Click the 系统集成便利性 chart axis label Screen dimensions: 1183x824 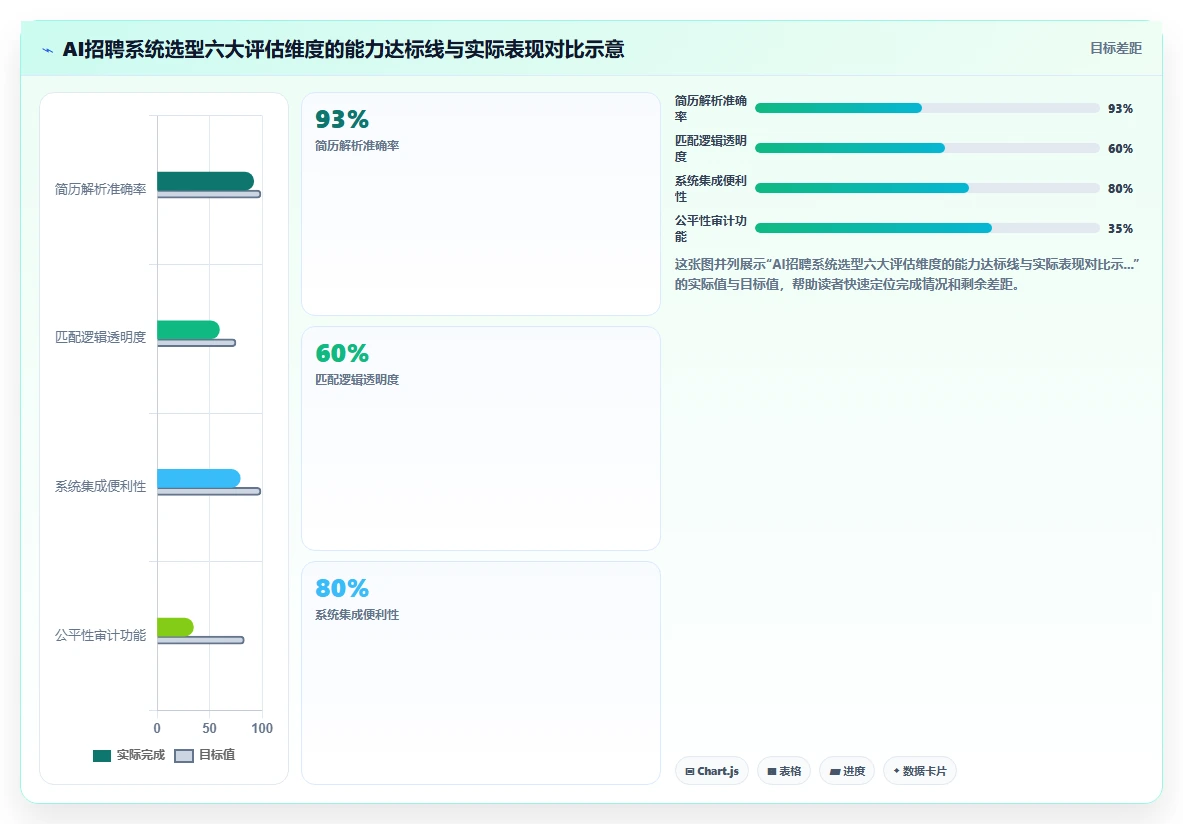100,487
